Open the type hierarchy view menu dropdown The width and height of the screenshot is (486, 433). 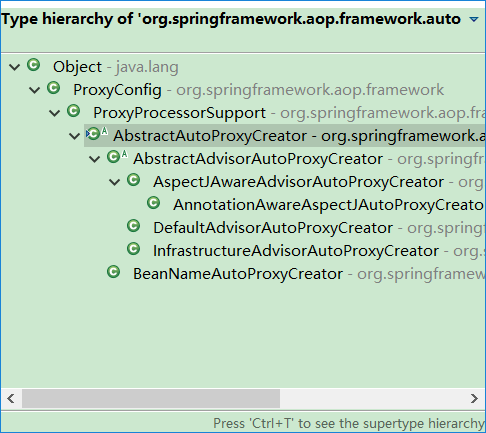474,19
